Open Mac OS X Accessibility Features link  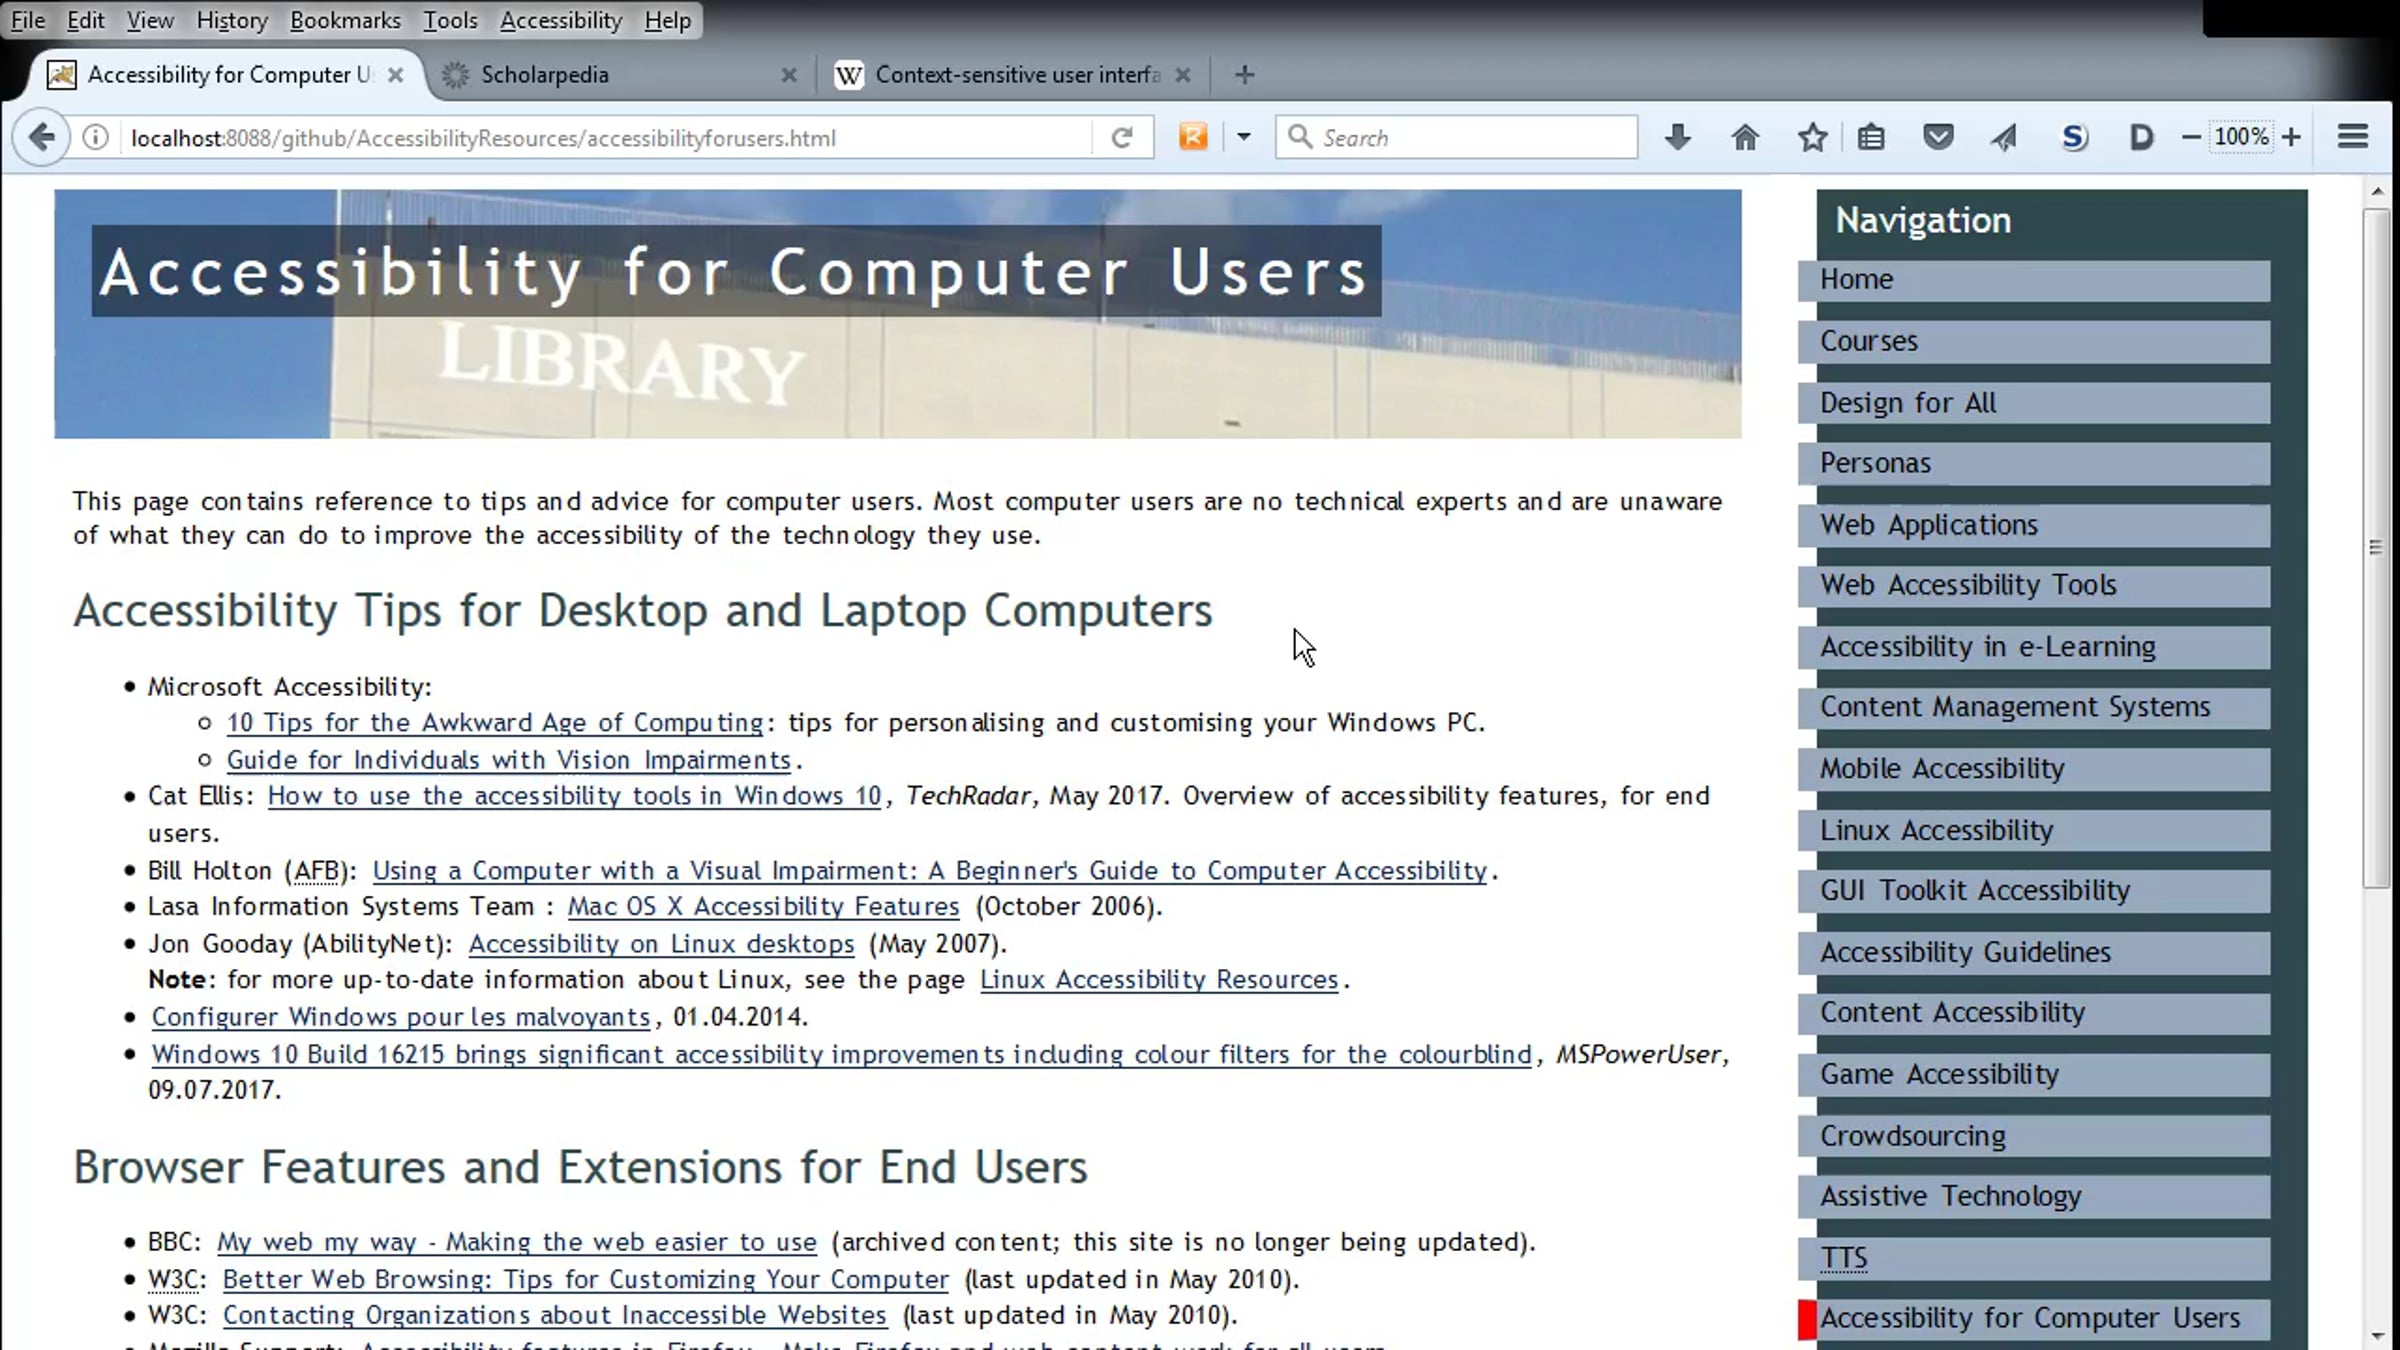pos(763,907)
